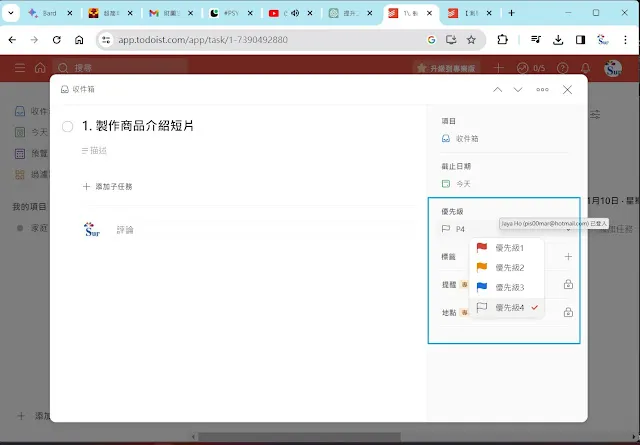Screen dimensions: 640x445
Task: Open the three-dot more actions menu
Action: coord(542,90)
